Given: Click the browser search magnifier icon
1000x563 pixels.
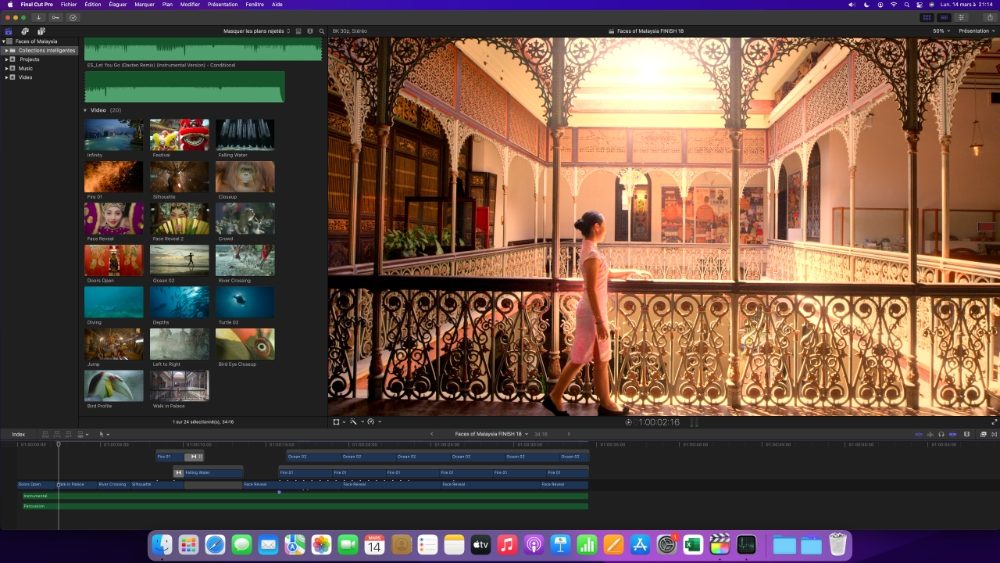Looking at the screenshot, I should (x=321, y=31).
